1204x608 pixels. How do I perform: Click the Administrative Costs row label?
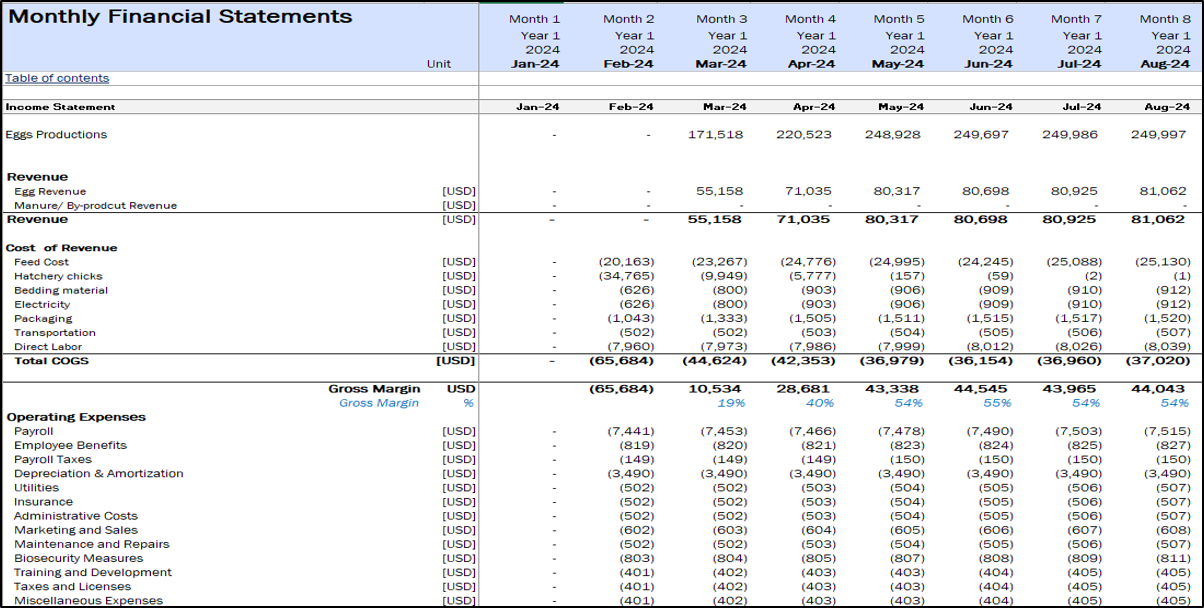[76, 516]
